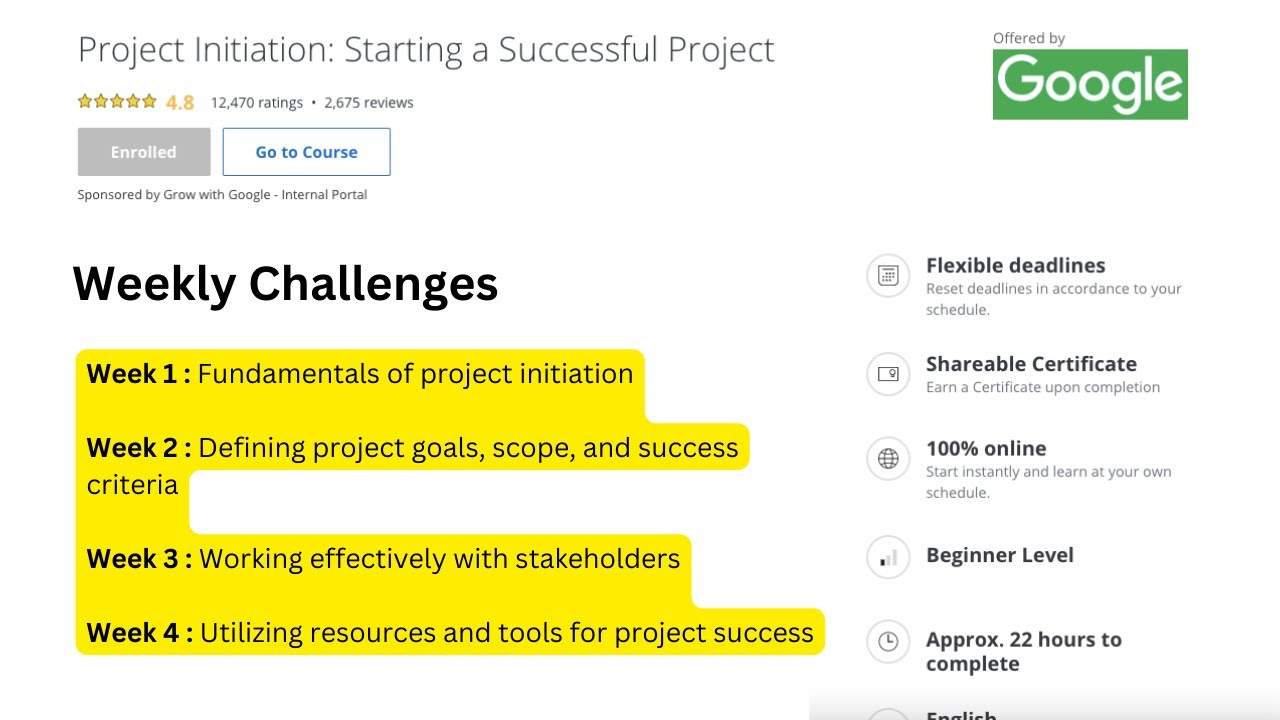Image resolution: width=1280 pixels, height=720 pixels.
Task: Click the Grow with Google sponsor text
Action: pyautogui.click(x=221, y=194)
